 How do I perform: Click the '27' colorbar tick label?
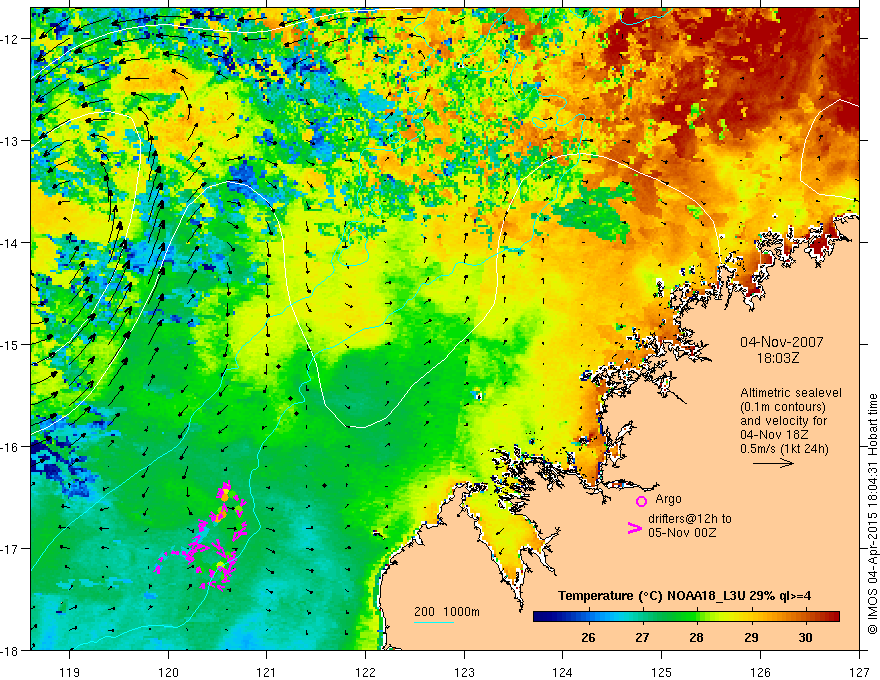click(x=642, y=637)
